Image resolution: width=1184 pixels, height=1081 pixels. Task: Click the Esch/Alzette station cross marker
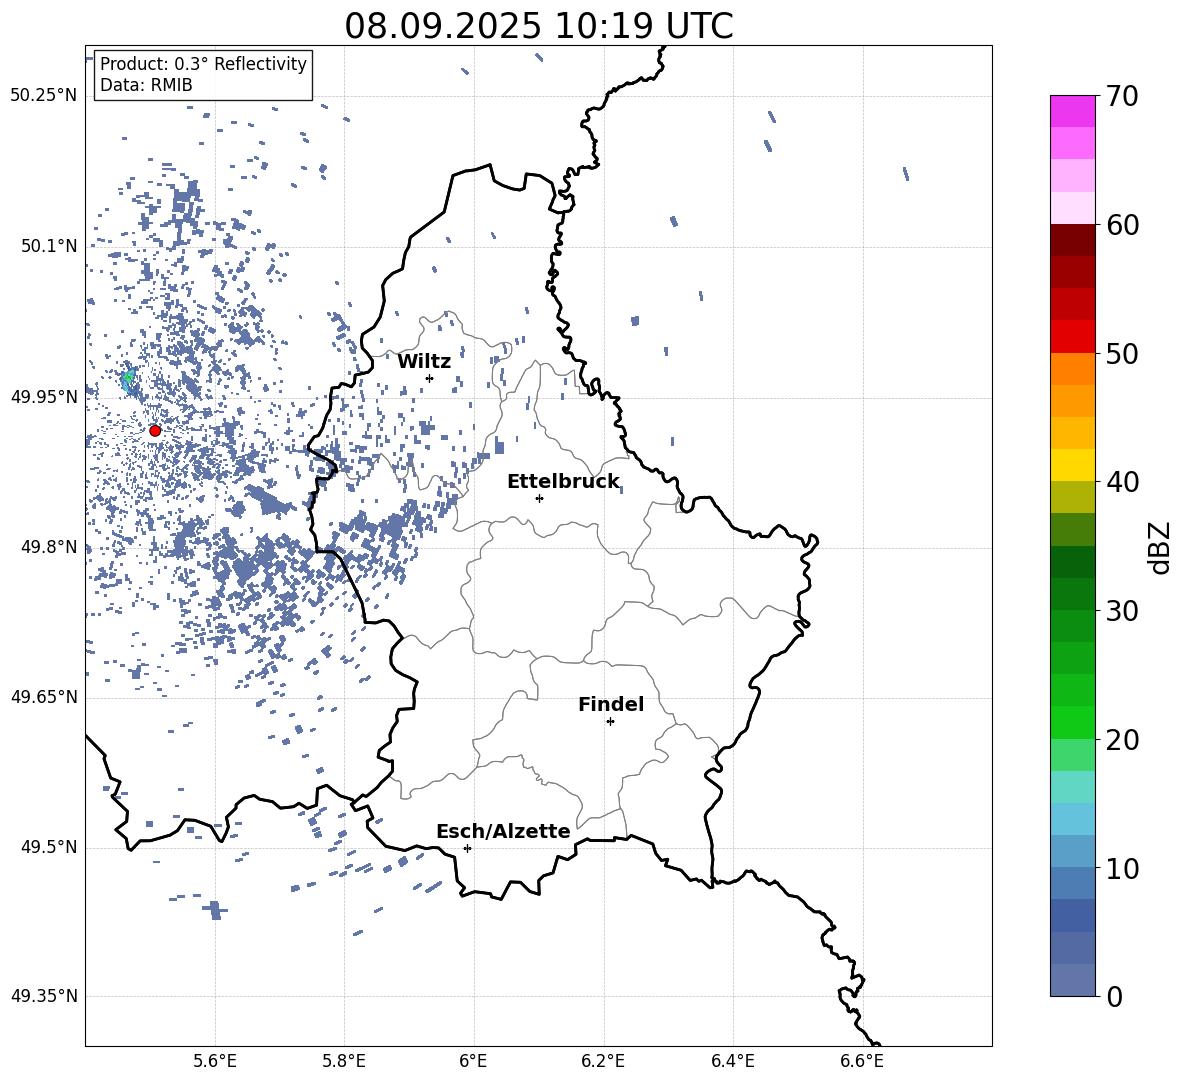(467, 848)
